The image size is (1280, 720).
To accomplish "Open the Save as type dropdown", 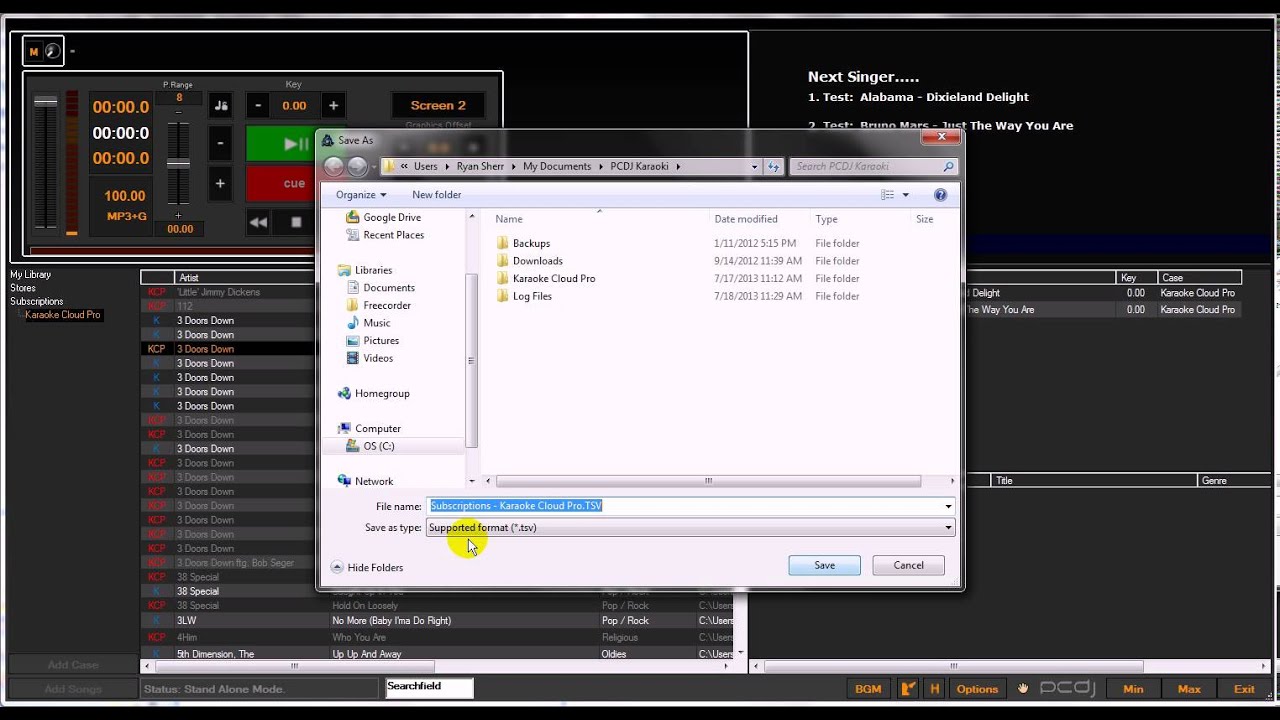I will tap(690, 528).
